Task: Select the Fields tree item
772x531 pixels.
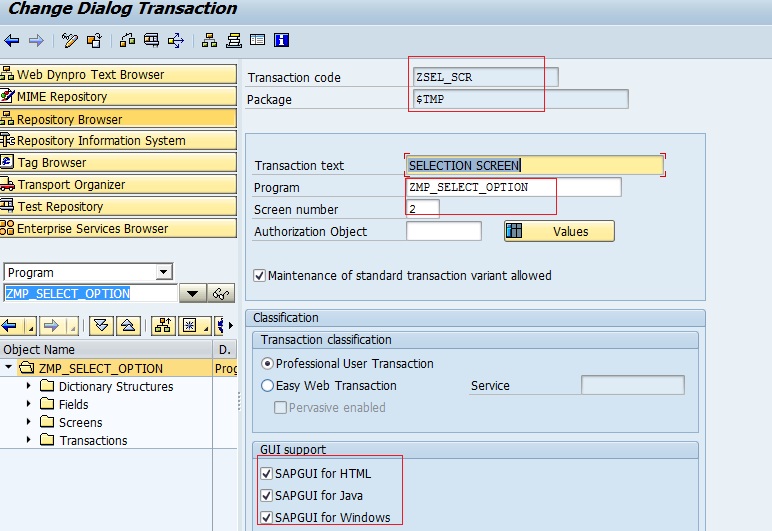Action: (73, 405)
